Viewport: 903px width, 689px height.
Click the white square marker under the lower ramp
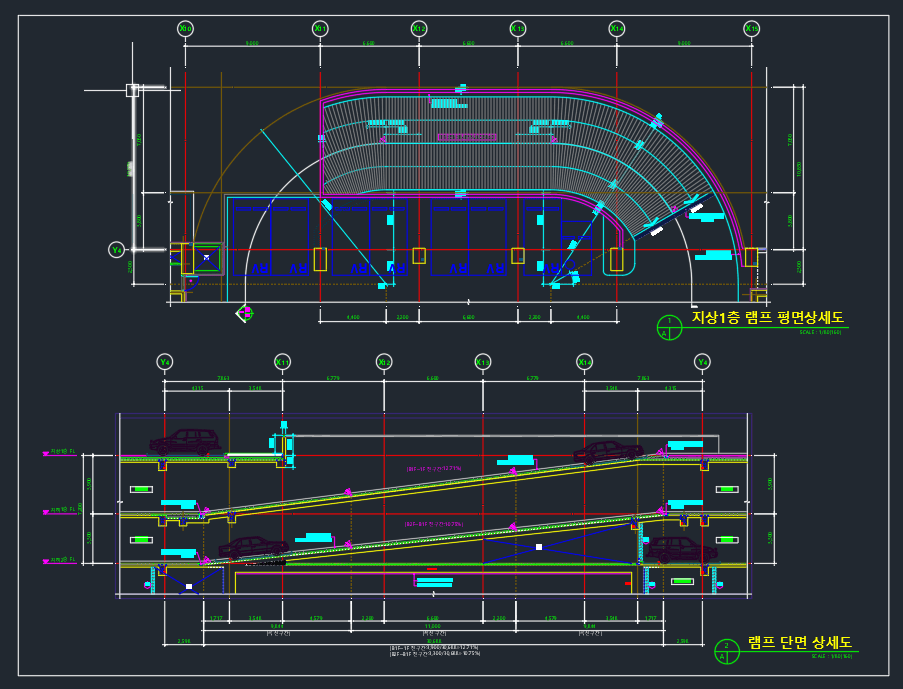tap(539, 547)
